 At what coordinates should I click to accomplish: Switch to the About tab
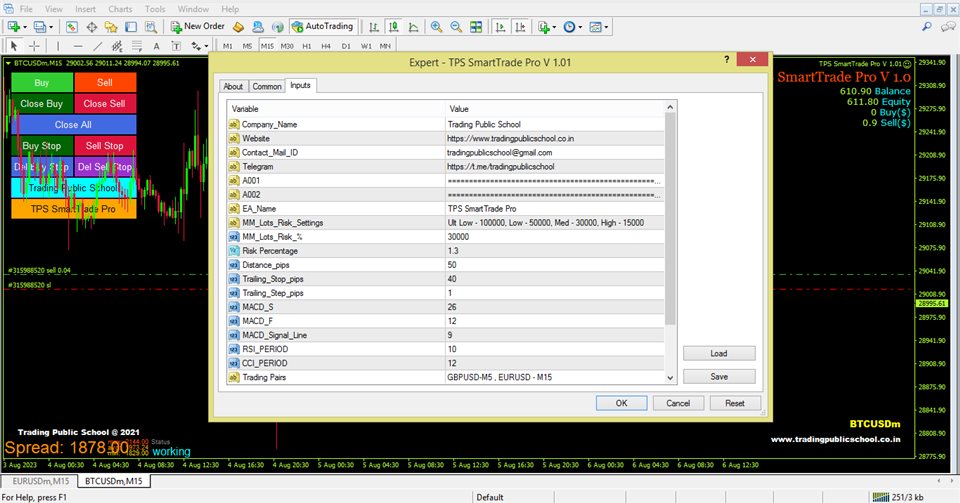click(233, 86)
